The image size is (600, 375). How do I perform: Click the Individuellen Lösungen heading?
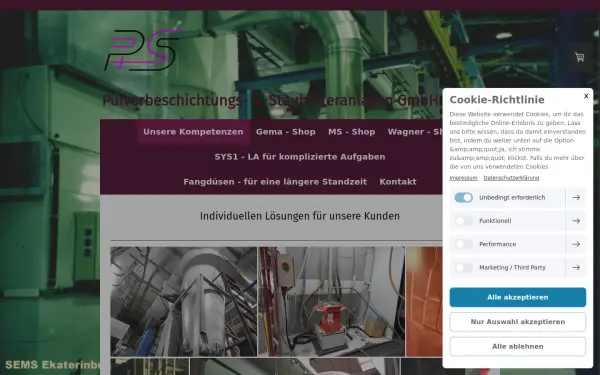300,216
